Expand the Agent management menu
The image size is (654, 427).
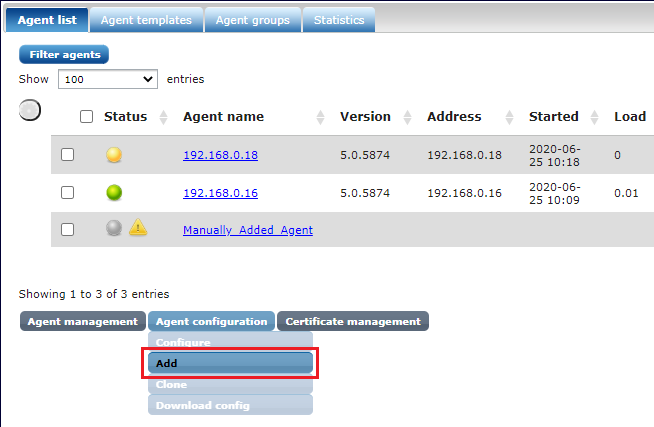pyautogui.click(x=82, y=321)
